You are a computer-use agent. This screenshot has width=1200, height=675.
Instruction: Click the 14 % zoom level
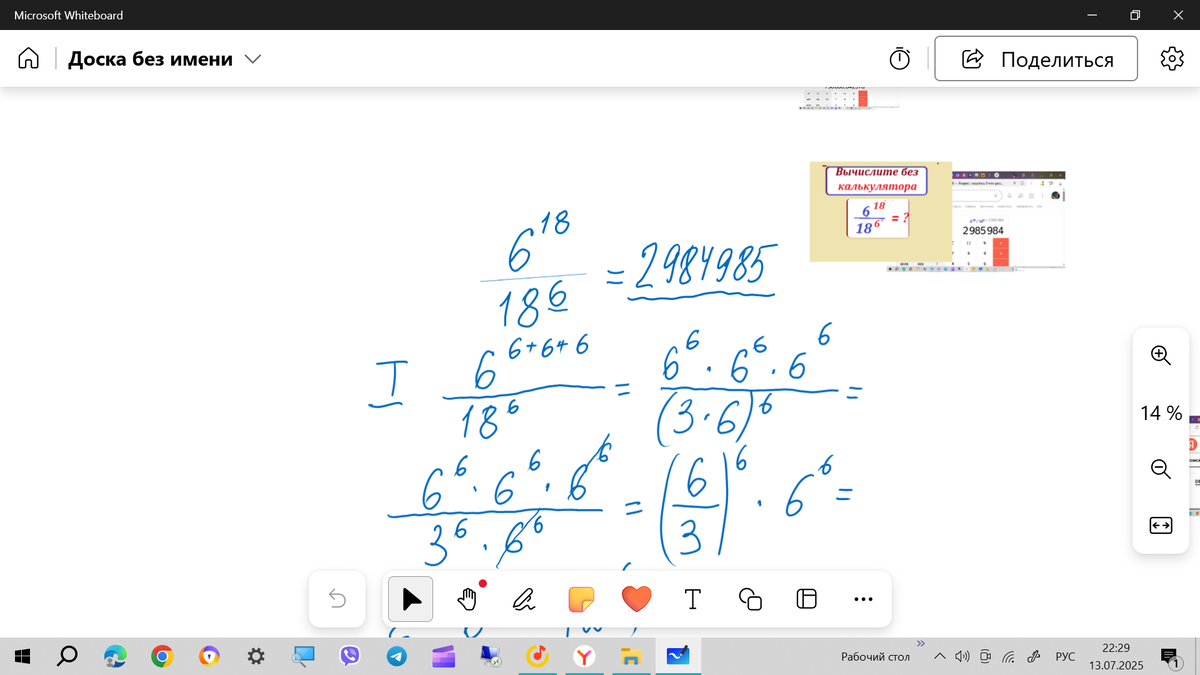click(1160, 412)
